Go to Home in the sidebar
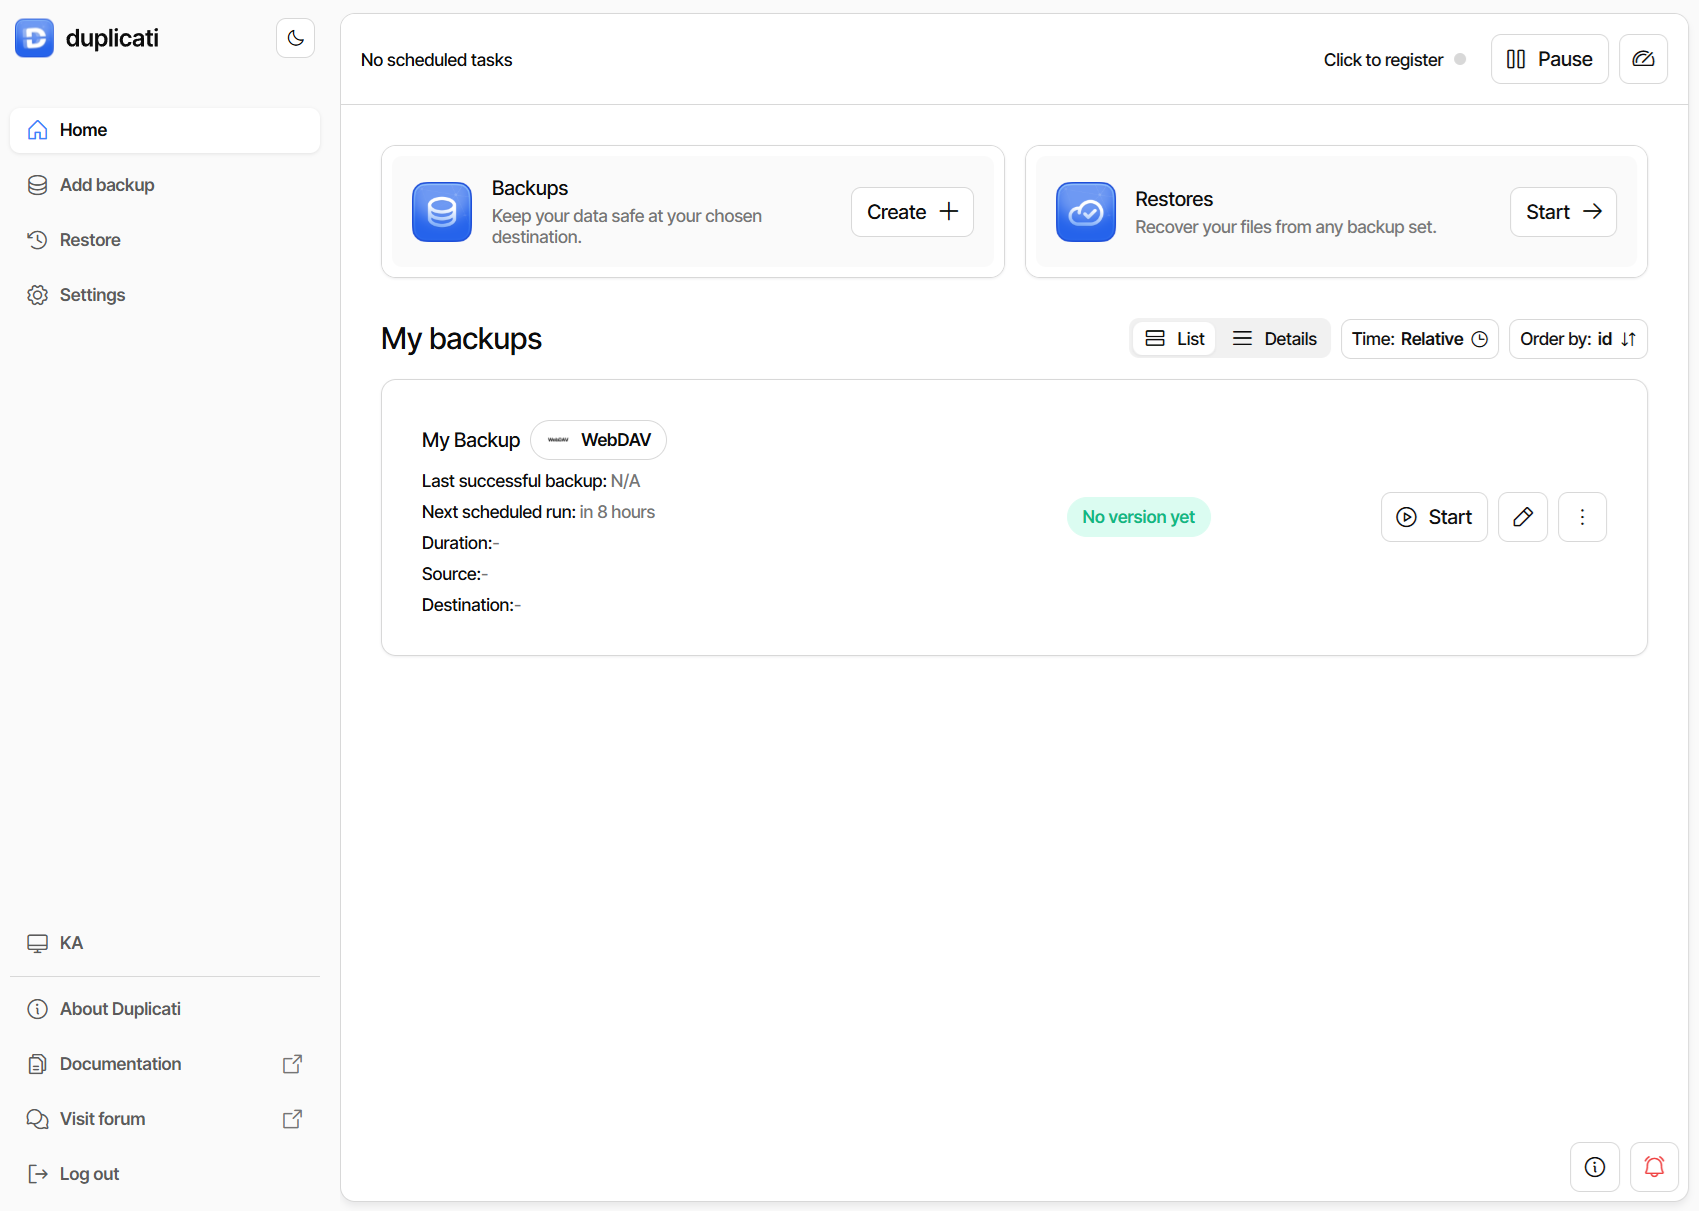 tap(82, 129)
